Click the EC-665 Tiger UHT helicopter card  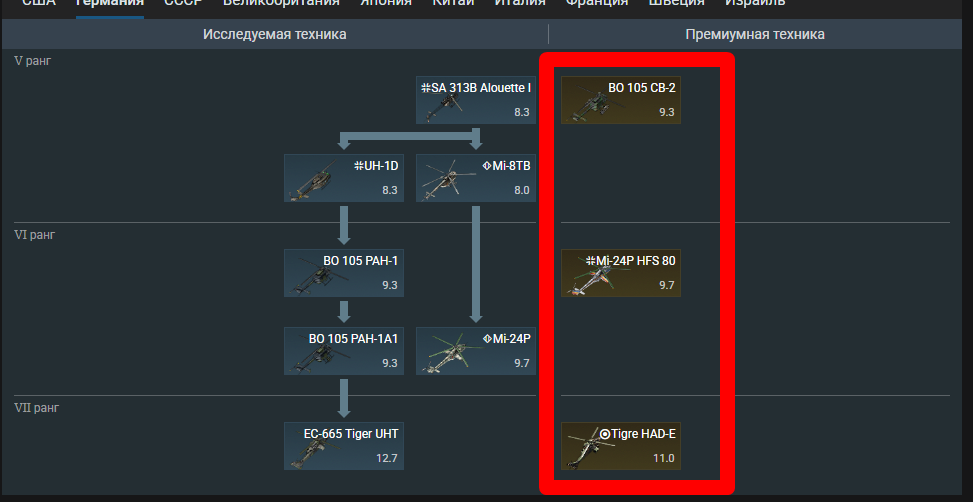pos(344,446)
